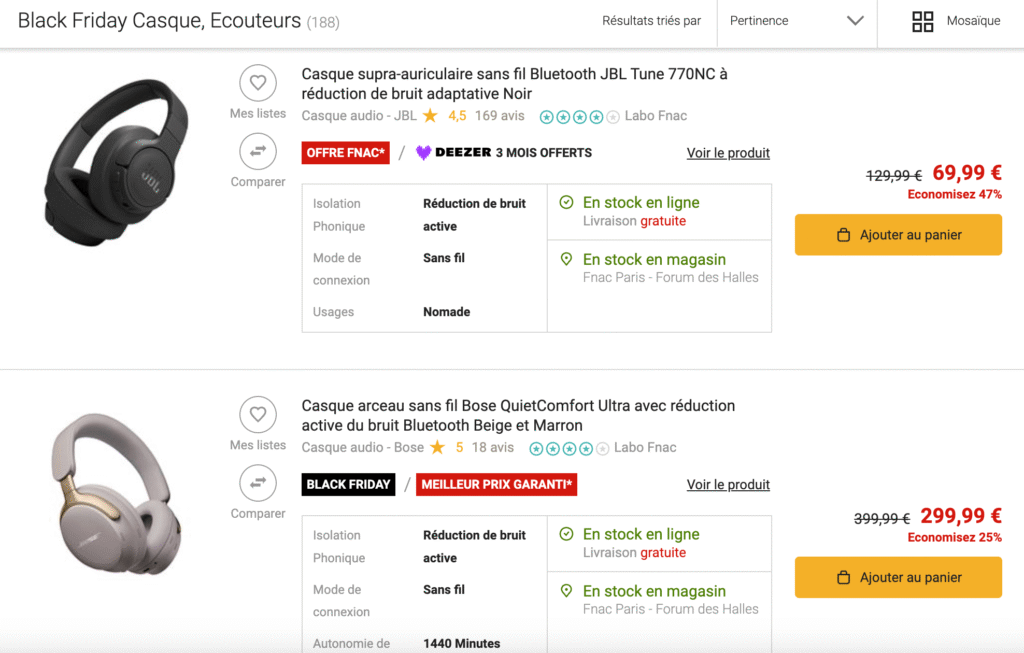Open Voir le produit for the JBL Tune 770NC

728,152
